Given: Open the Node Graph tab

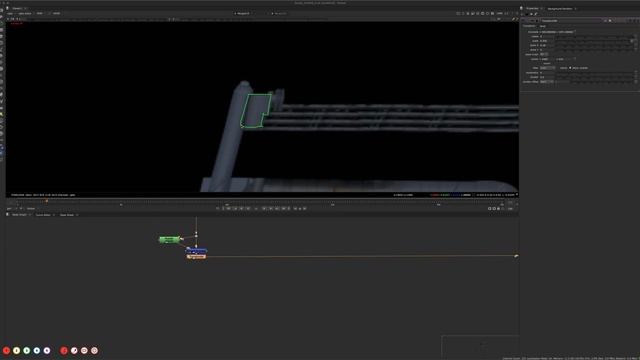Looking at the screenshot, I should coord(19,215).
